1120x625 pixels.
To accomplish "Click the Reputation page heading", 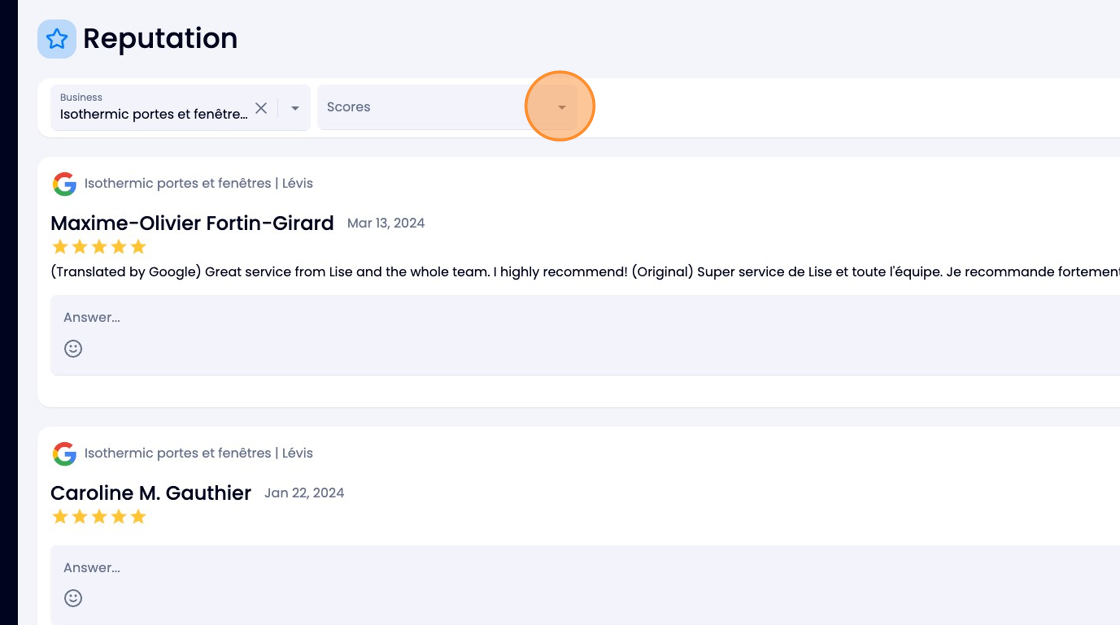I will click(160, 39).
